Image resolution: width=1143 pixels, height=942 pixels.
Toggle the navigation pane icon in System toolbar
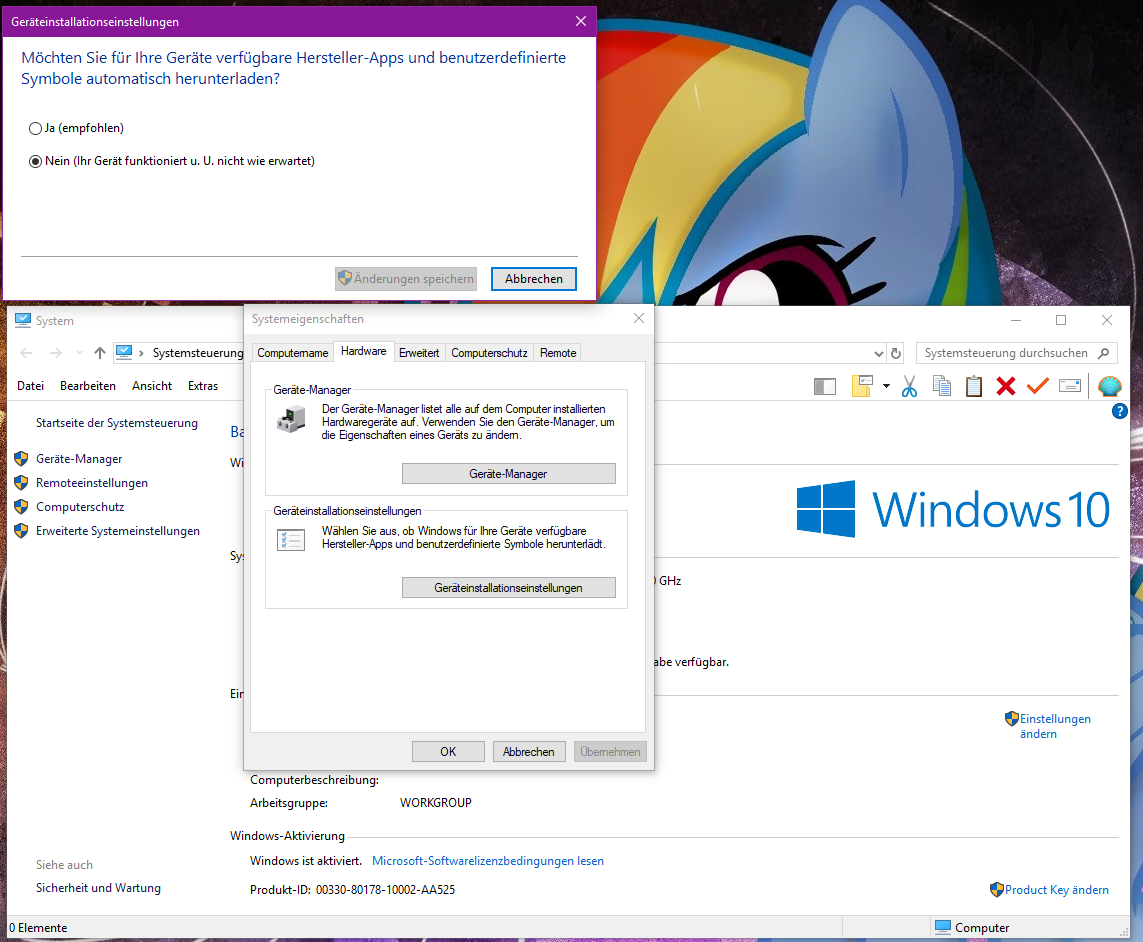tap(824, 386)
